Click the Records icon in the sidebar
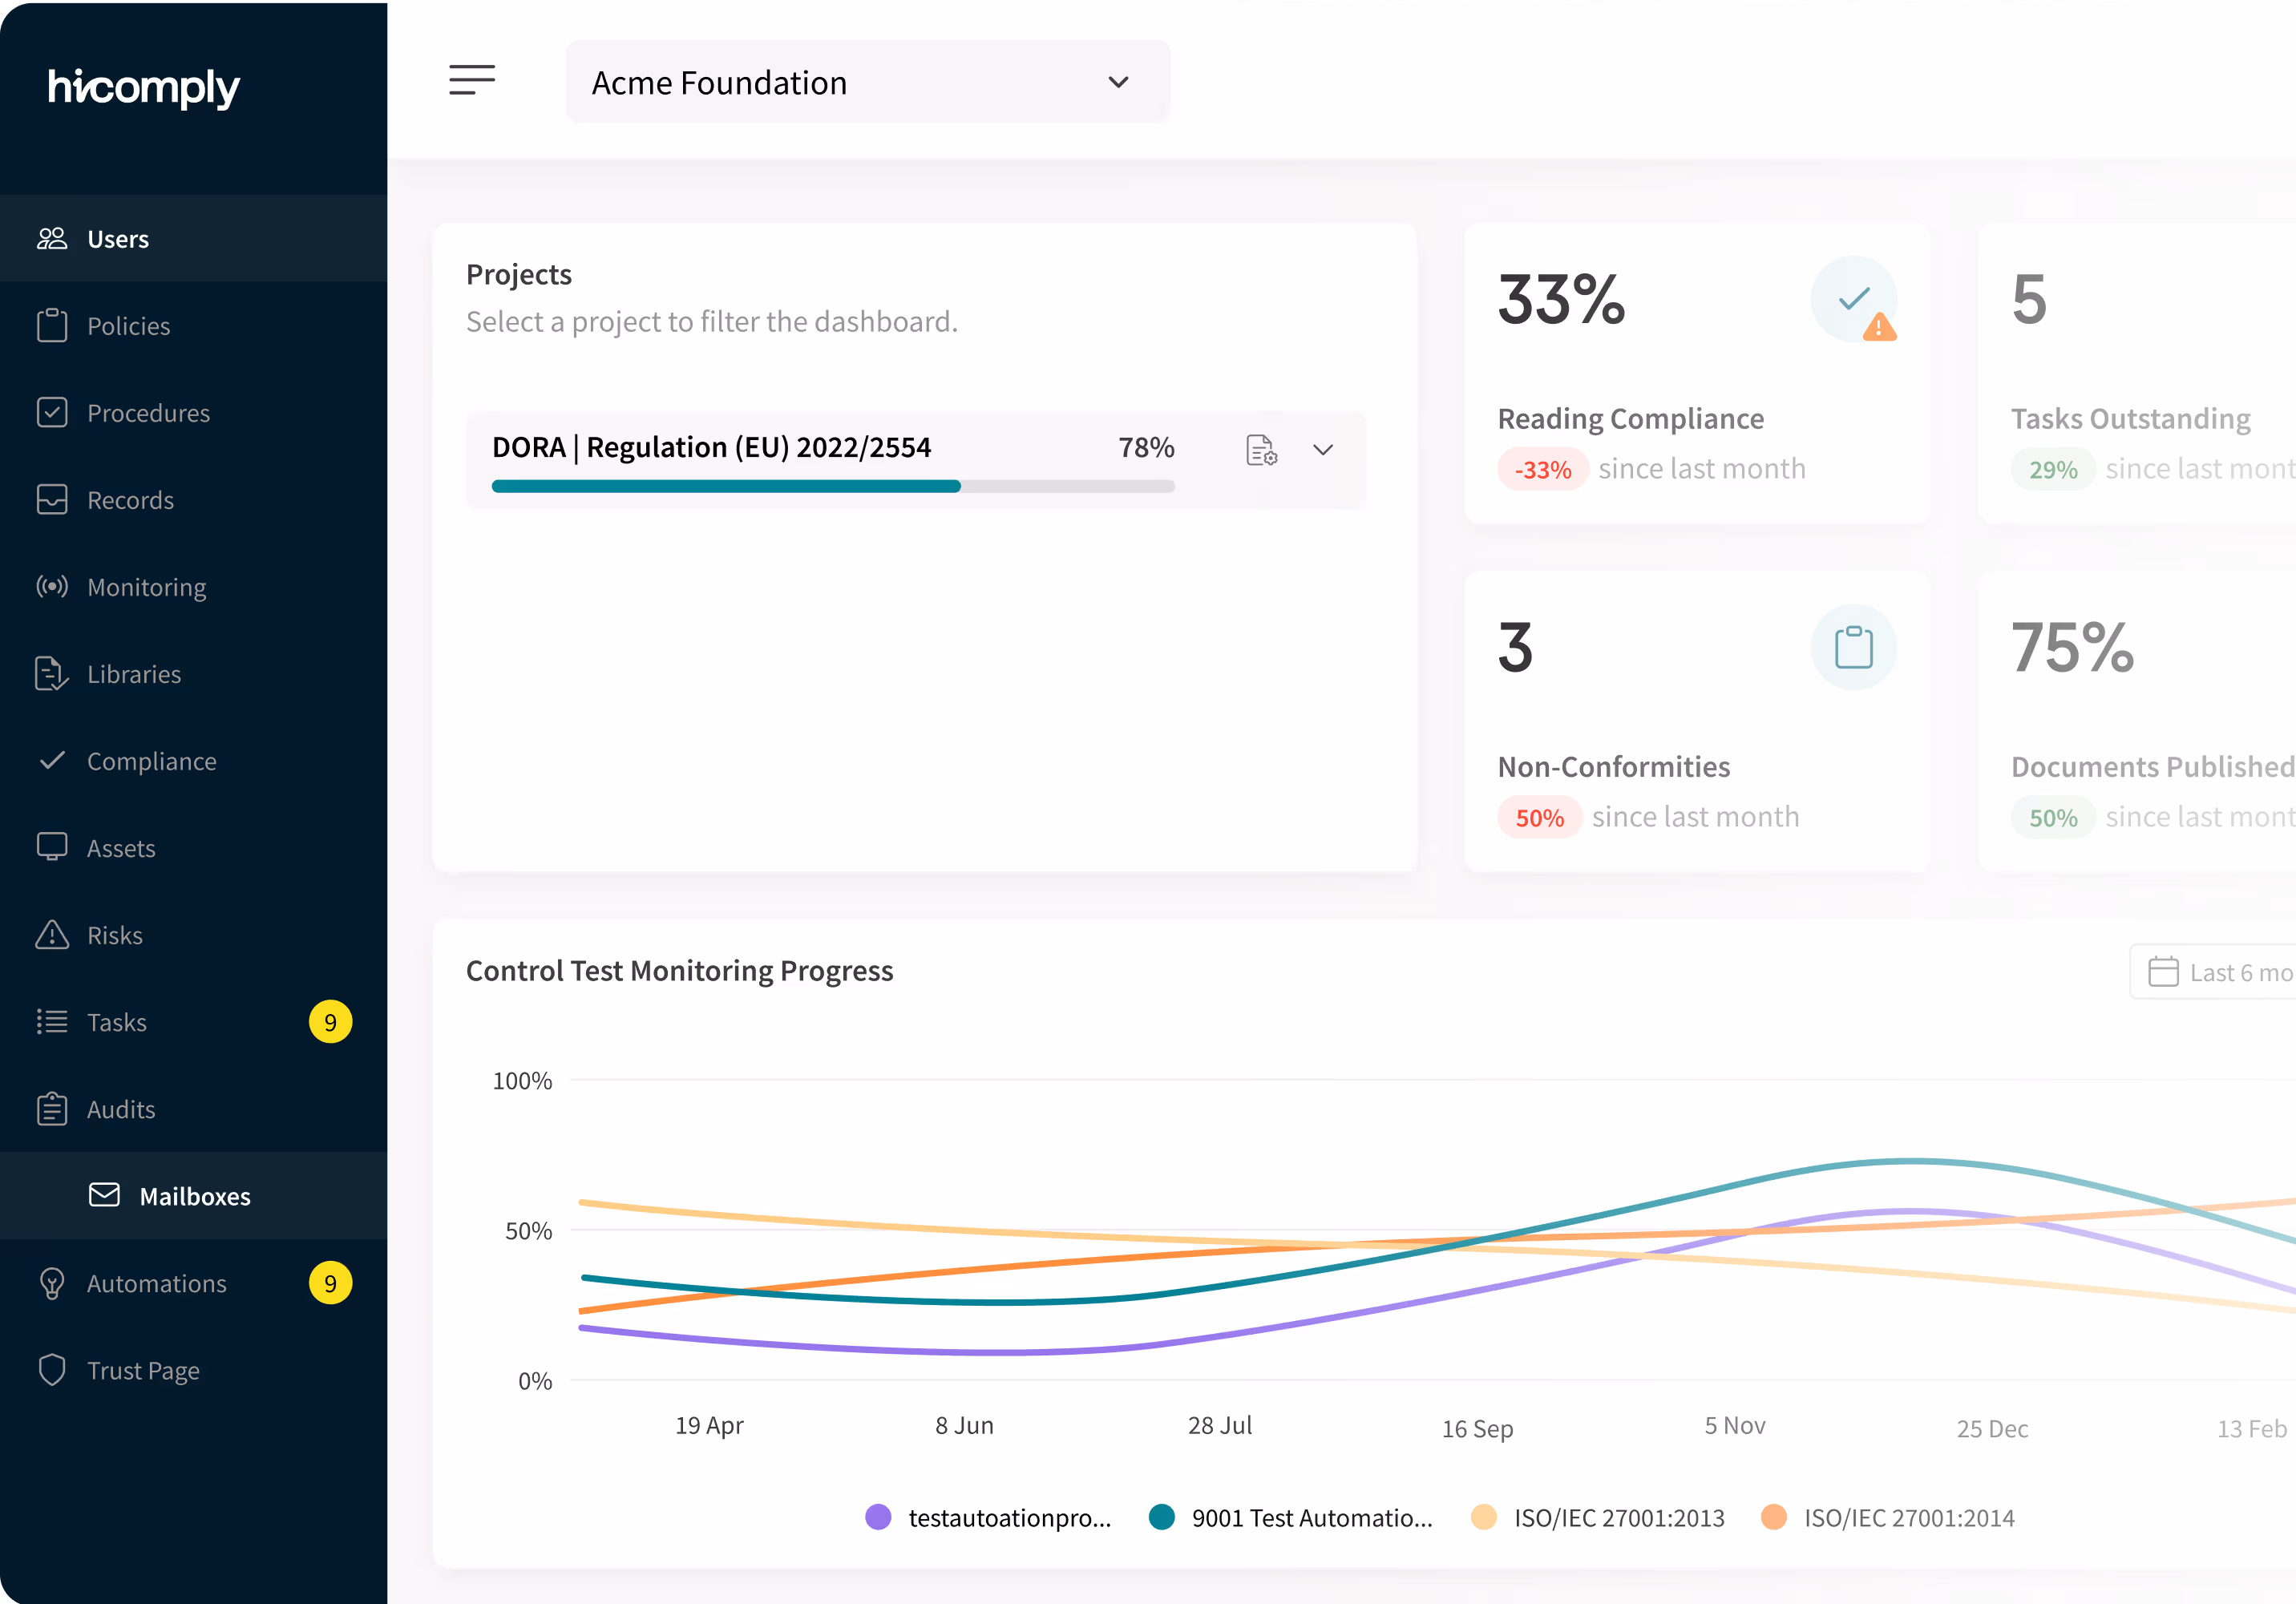 coord(53,499)
